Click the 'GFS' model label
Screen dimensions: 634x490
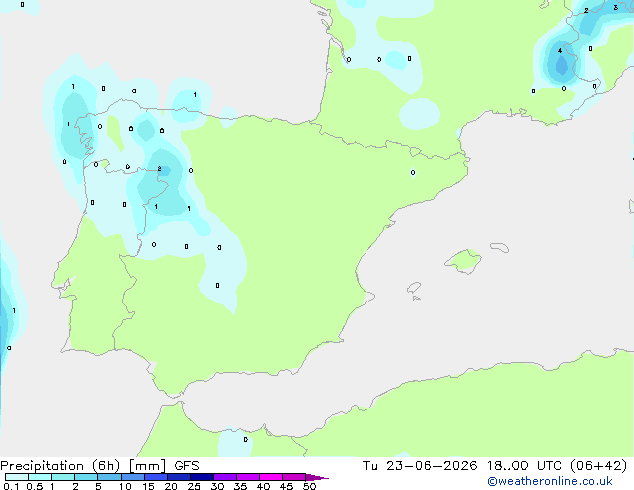(187, 466)
